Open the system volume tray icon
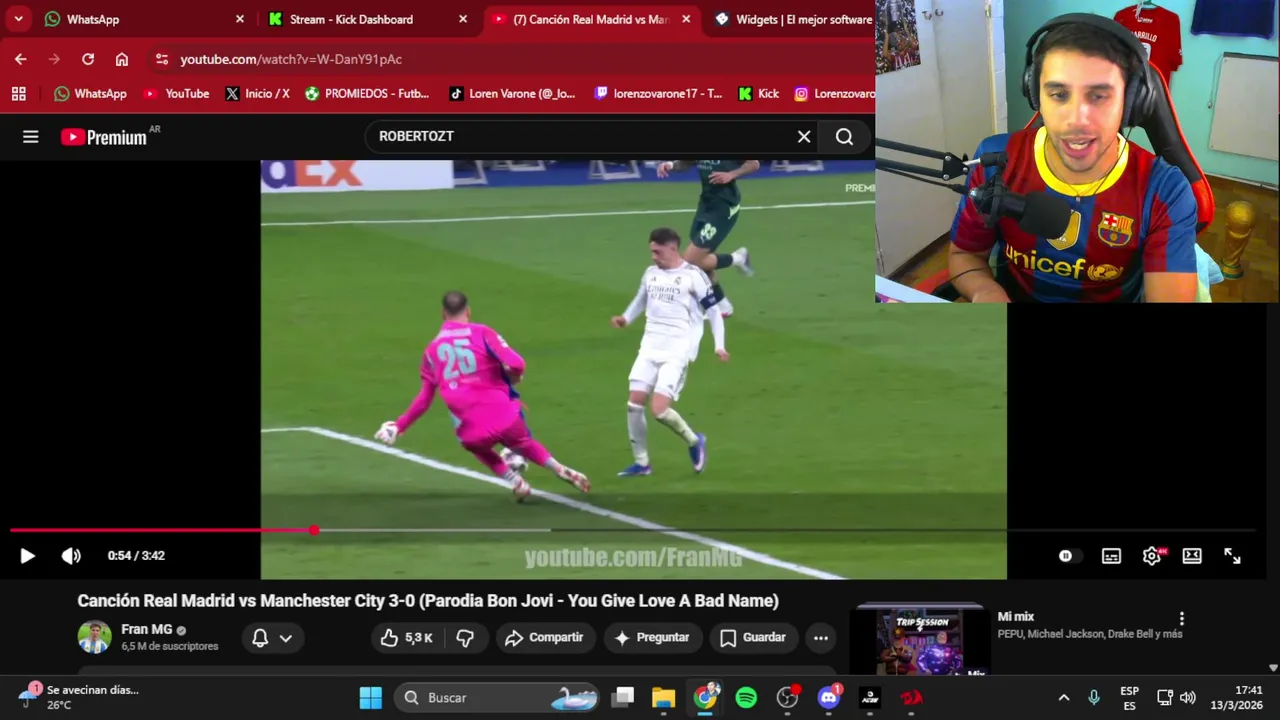Screen dimensions: 1280x720 coord(1188,697)
